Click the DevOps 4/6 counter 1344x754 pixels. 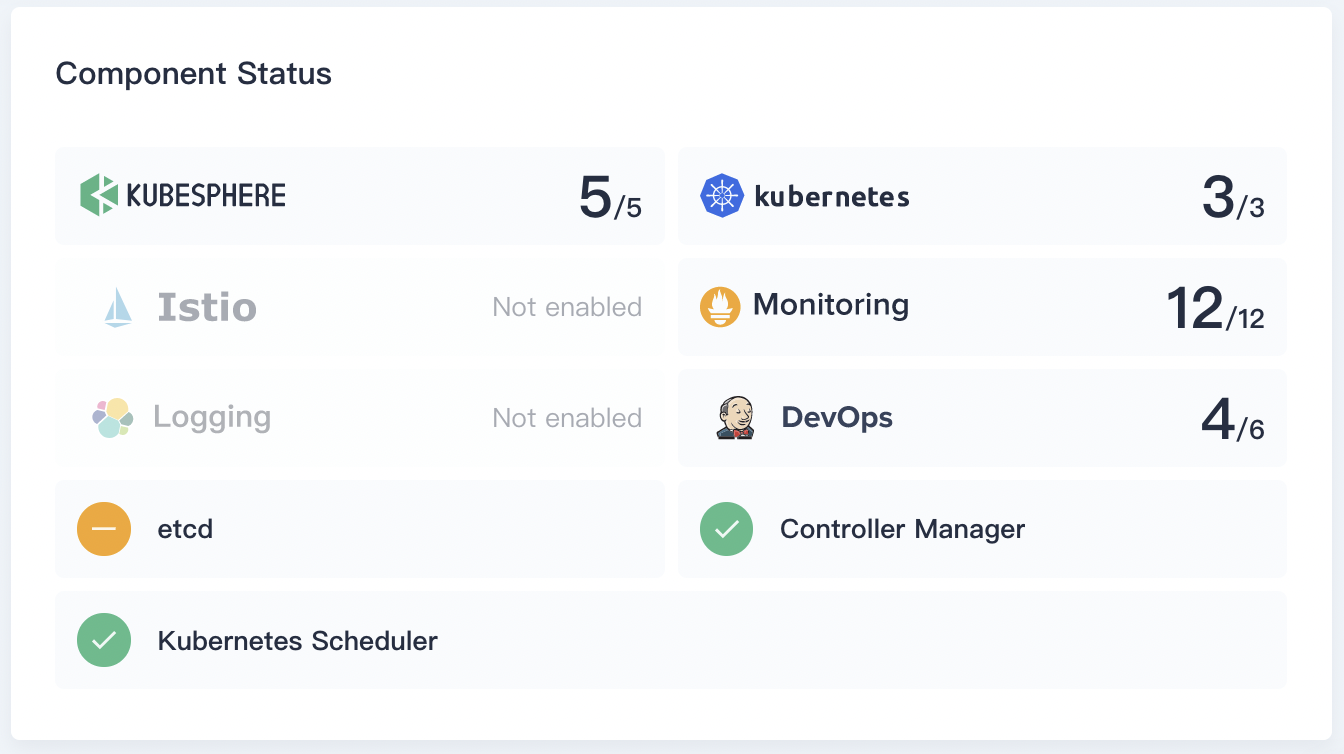pyautogui.click(x=1232, y=417)
